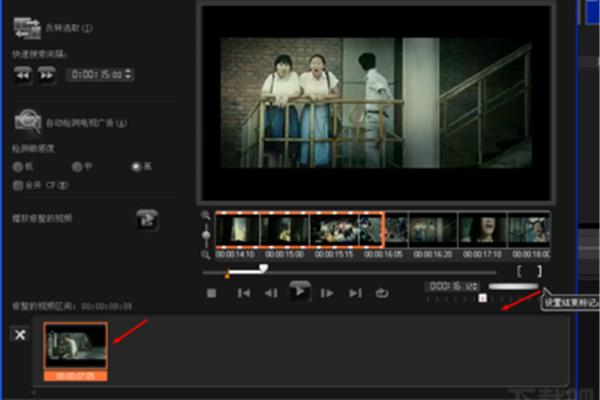Toggle the repeat loop button
600x400 pixels.
[x=382, y=294]
